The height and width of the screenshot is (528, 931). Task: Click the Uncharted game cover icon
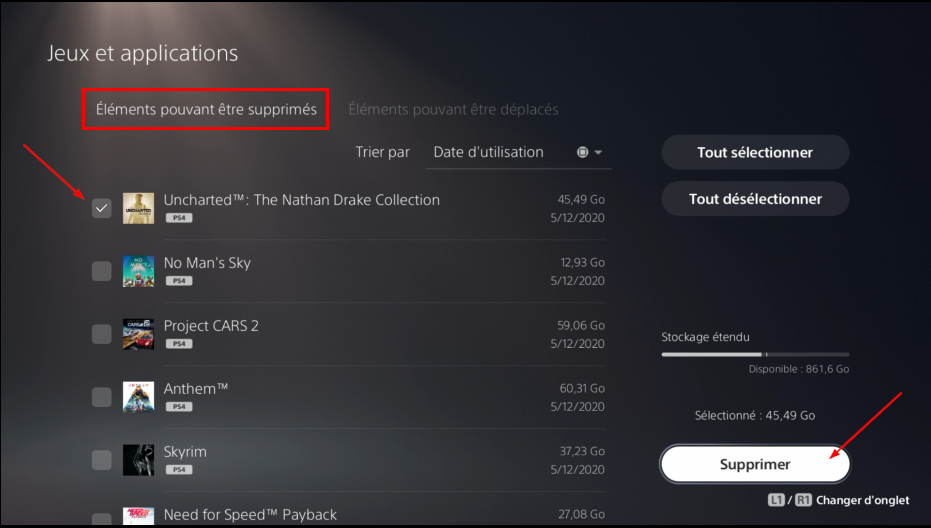coord(138,208)
